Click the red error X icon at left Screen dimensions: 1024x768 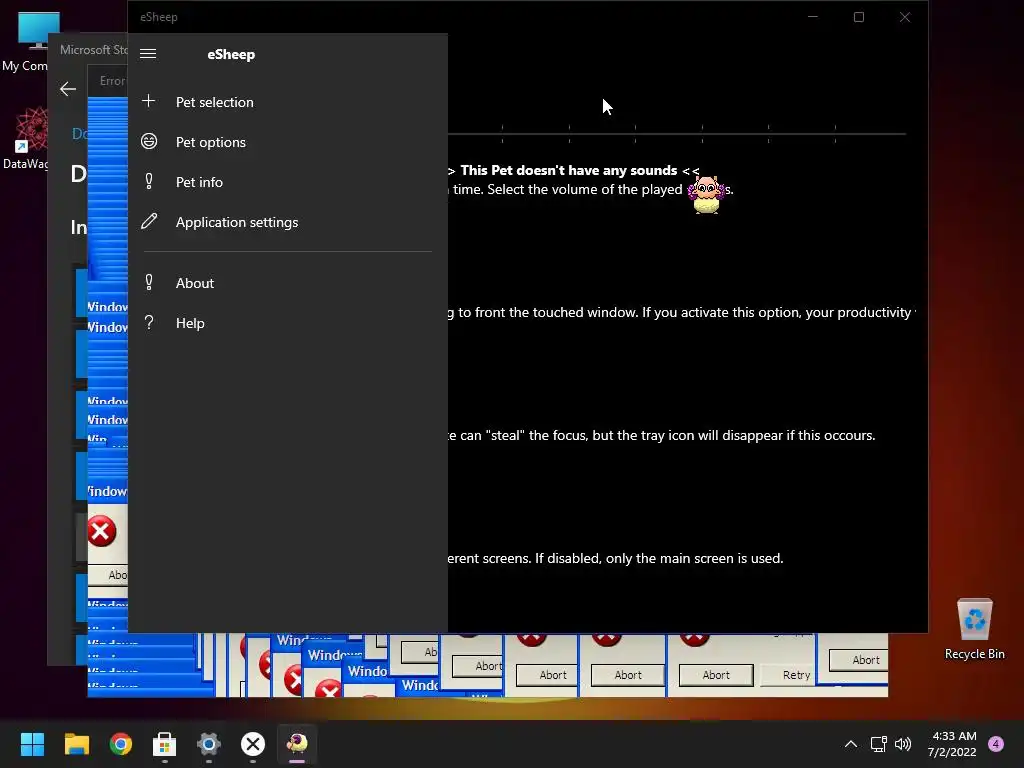coord(101,531)
